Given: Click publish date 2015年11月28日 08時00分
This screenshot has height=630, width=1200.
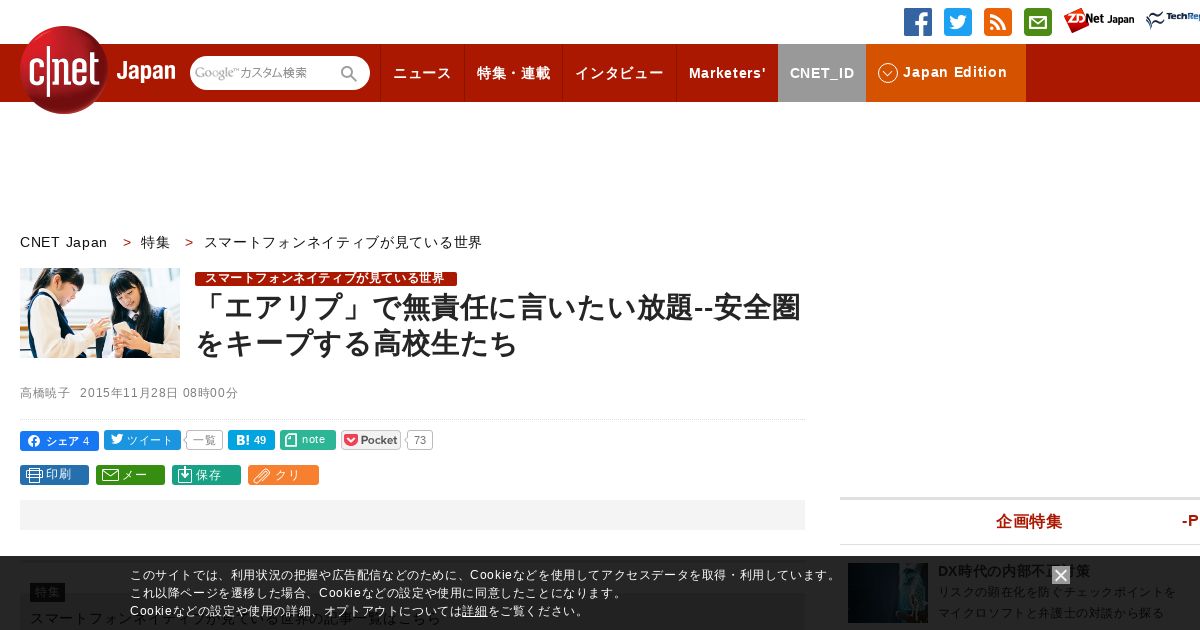Looking at the screenshot, I should [x=159, y=393].
